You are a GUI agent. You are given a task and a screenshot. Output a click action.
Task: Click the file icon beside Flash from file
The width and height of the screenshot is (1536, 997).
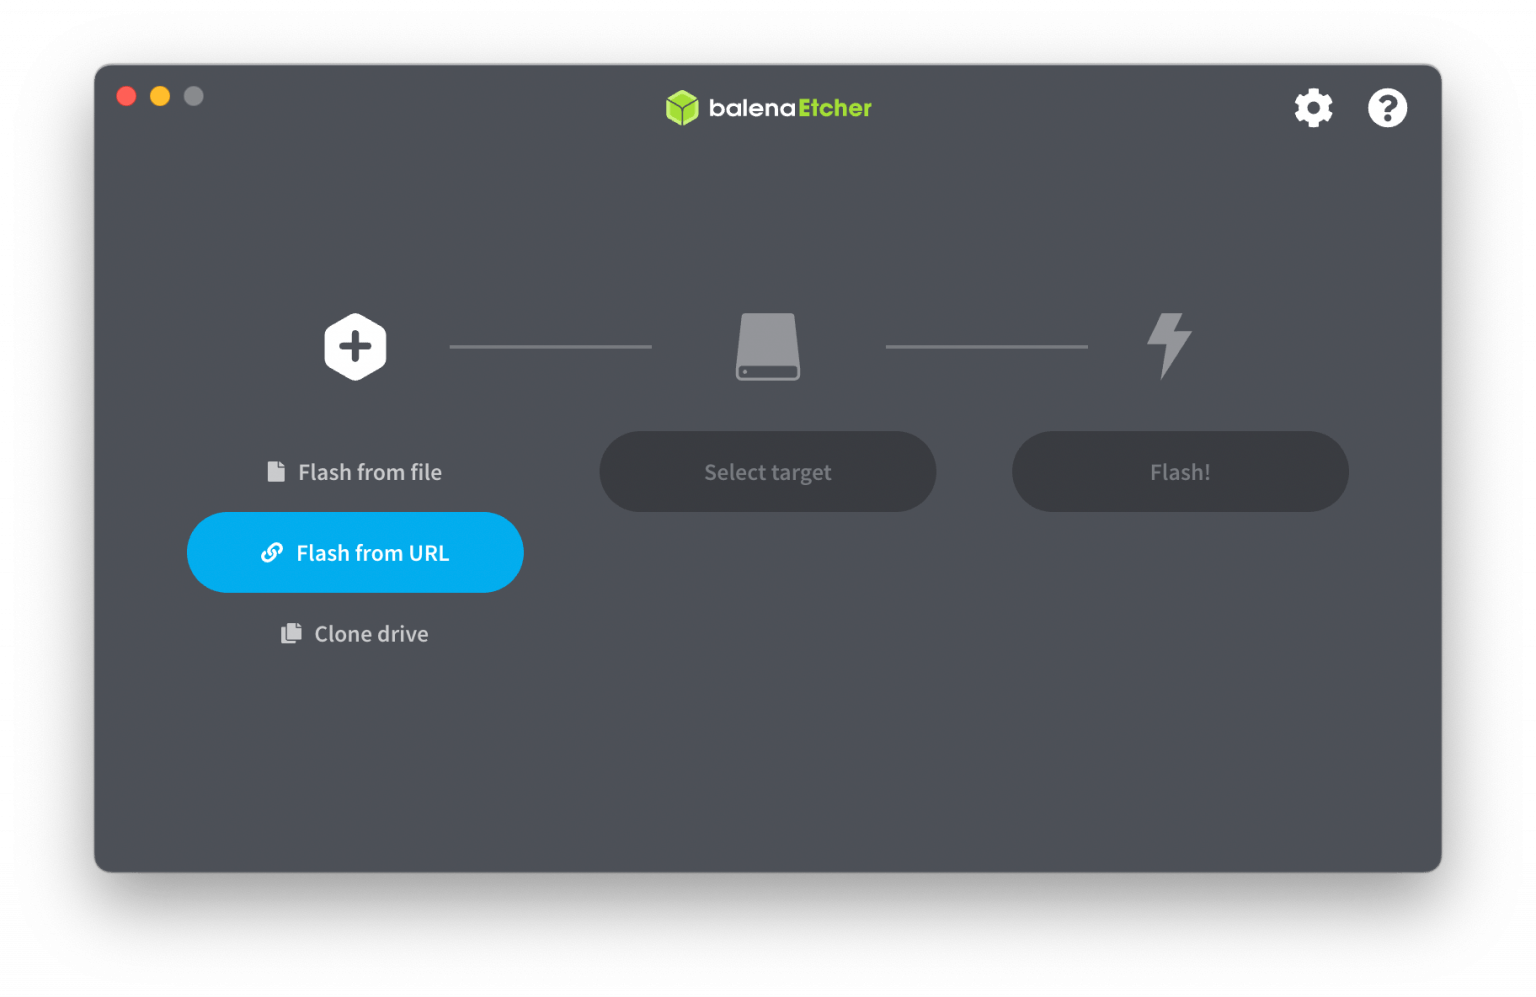pyautogui.click(x=276, y=471)
